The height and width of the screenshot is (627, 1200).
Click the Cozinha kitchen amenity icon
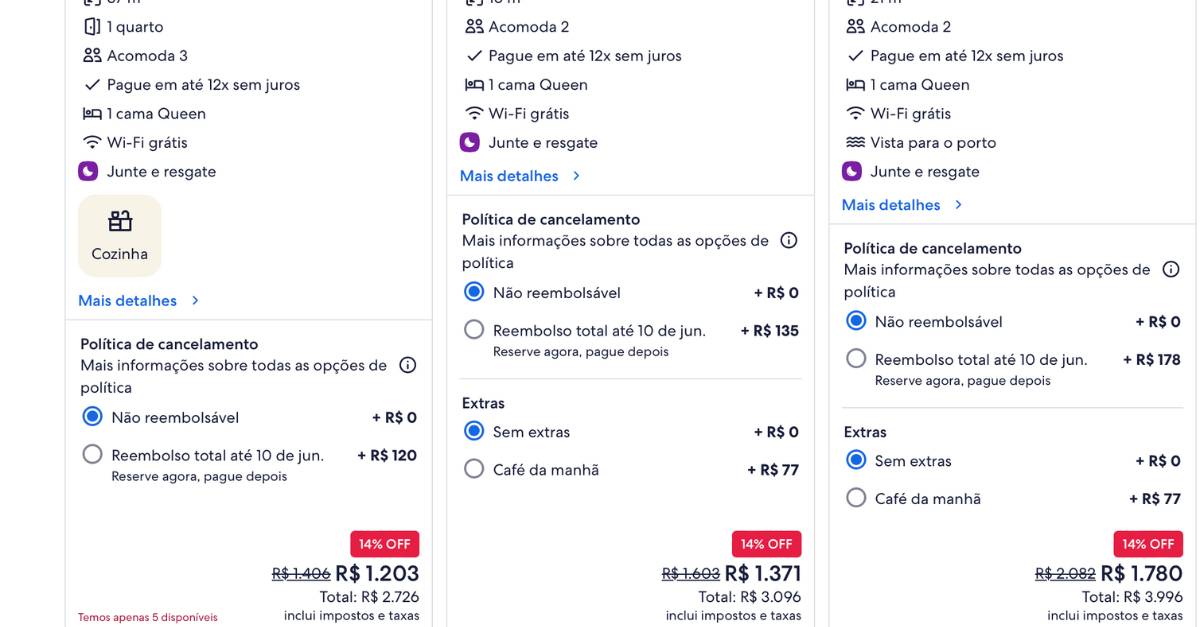[120, 221]
